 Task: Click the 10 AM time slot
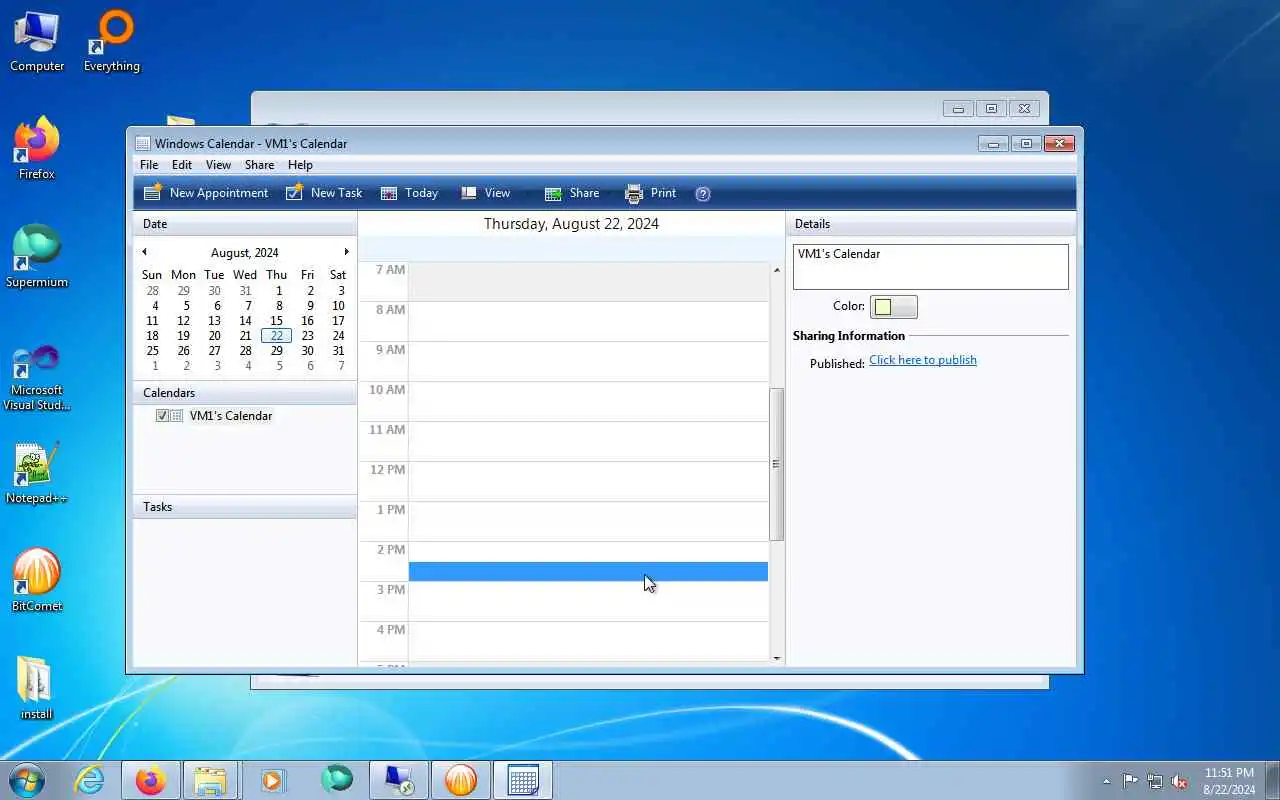coord(588,401)
